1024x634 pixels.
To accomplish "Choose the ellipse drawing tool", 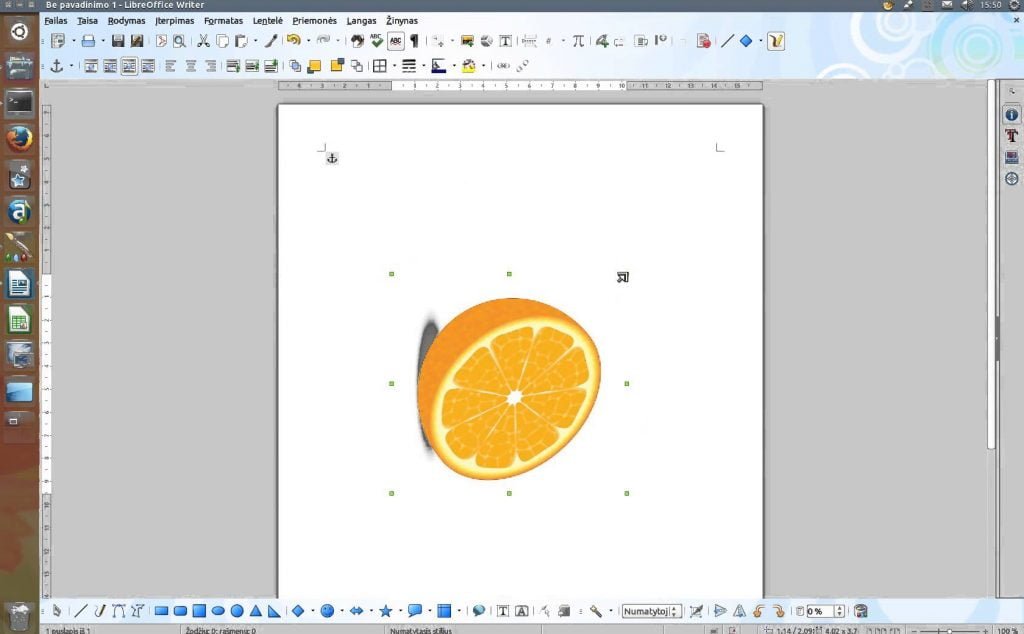I will click(x=218, y=611).
